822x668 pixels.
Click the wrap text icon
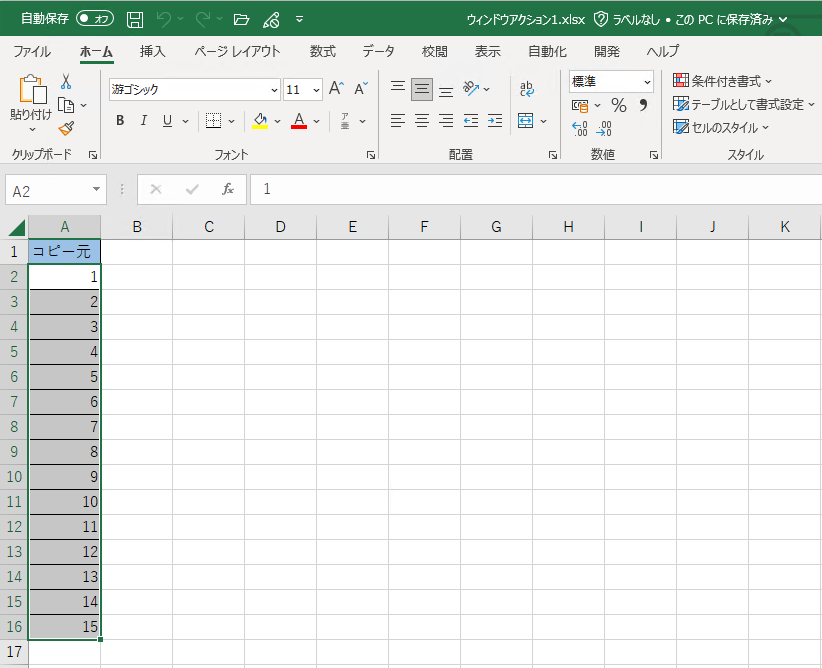527,89
